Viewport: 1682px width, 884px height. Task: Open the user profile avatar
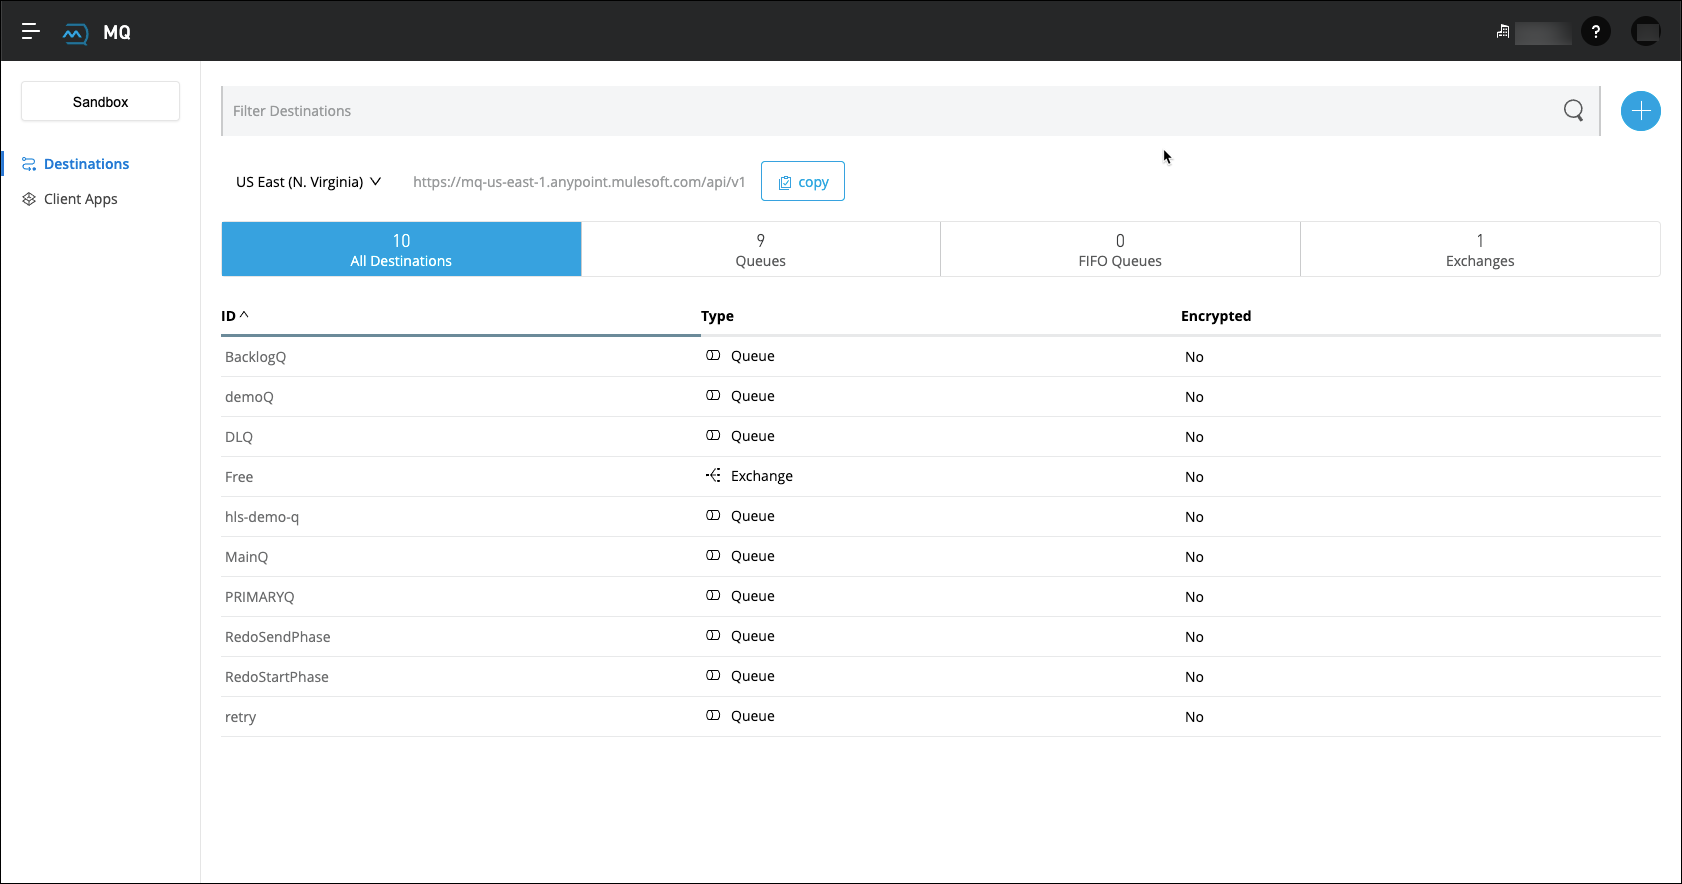point(1645,32)
